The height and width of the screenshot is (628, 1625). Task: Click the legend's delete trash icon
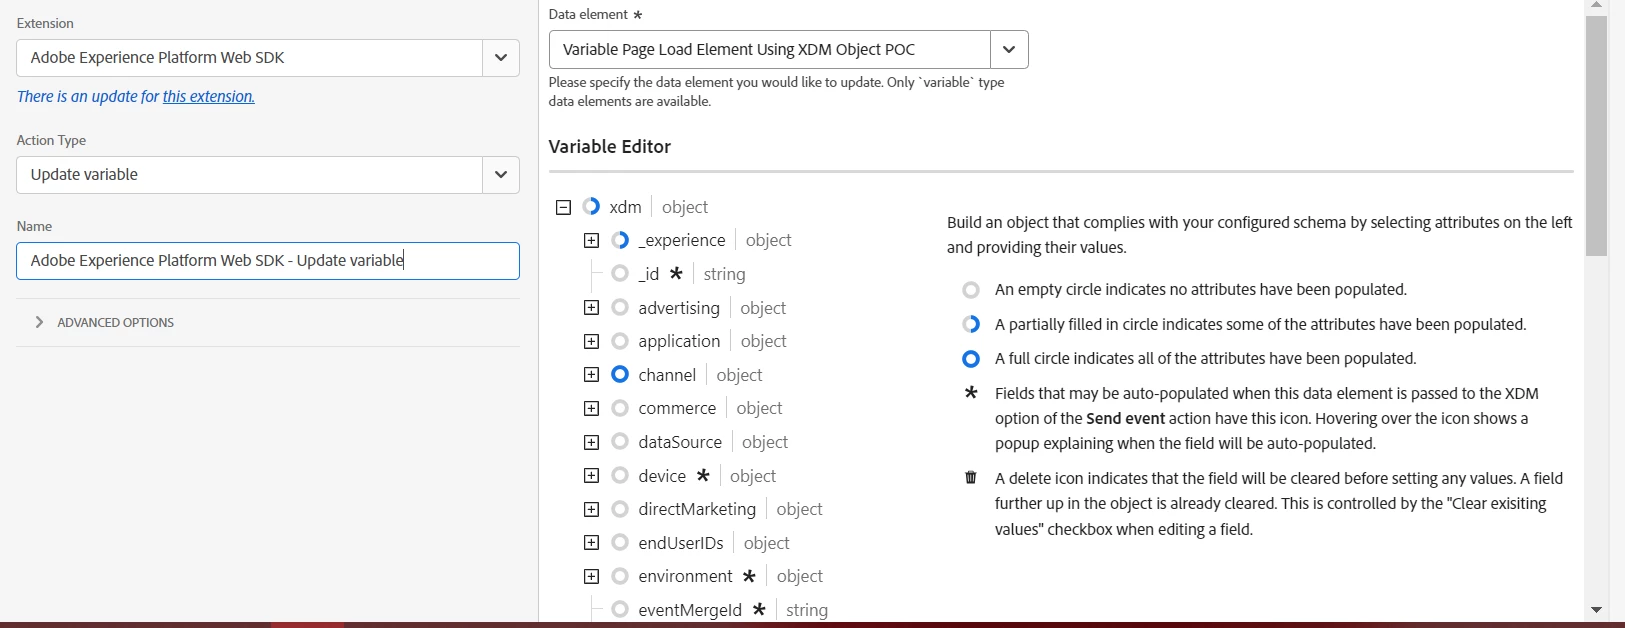(971, 477)
